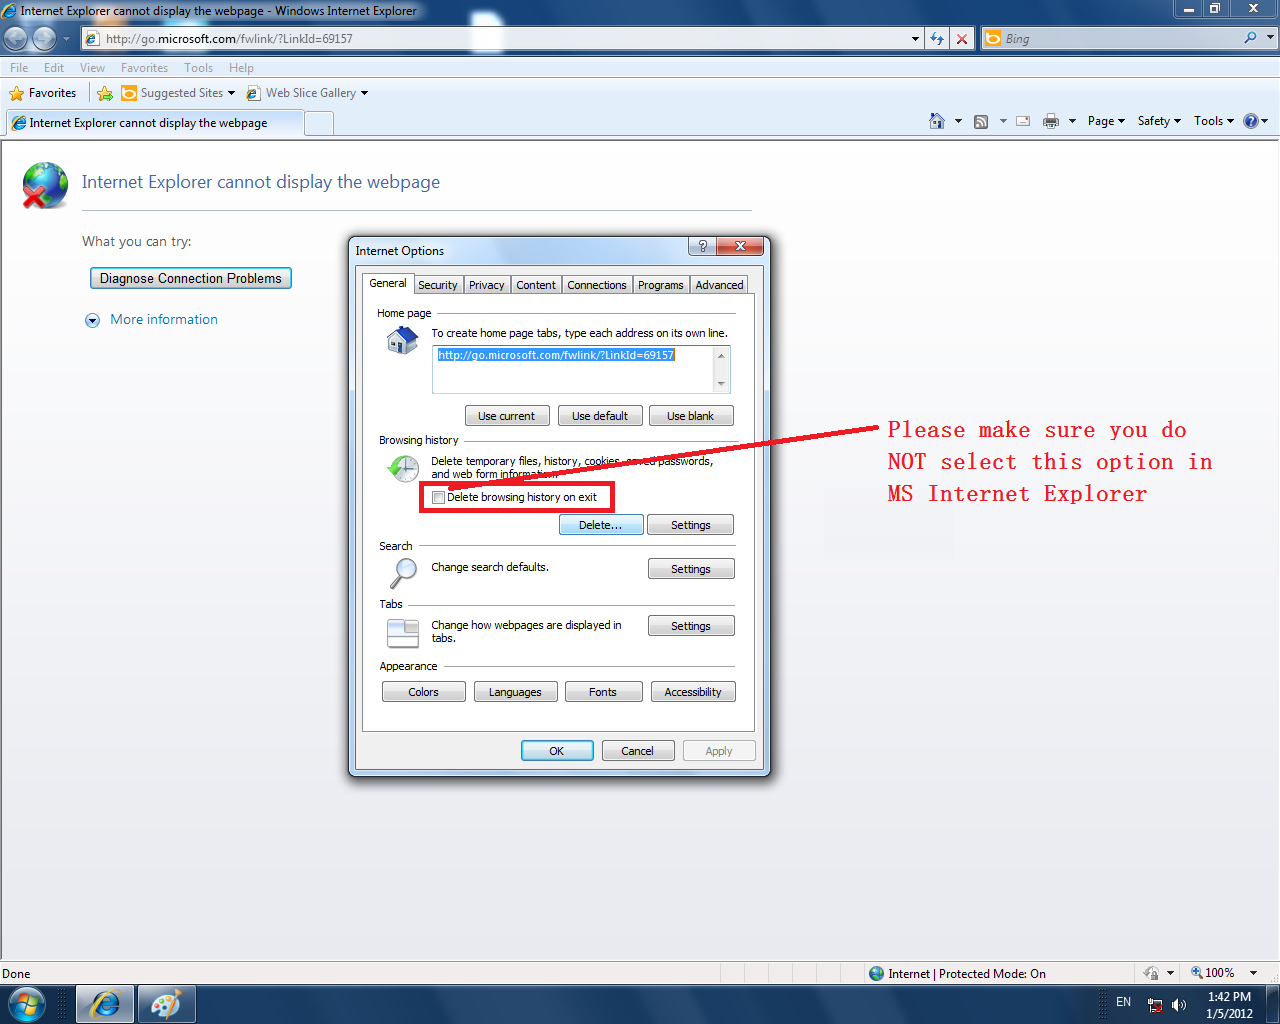Viewport: 1280px width, 1024px height.
Task: Click Suggested Sites favorites bar item
Action: click(x=178, y=93)
